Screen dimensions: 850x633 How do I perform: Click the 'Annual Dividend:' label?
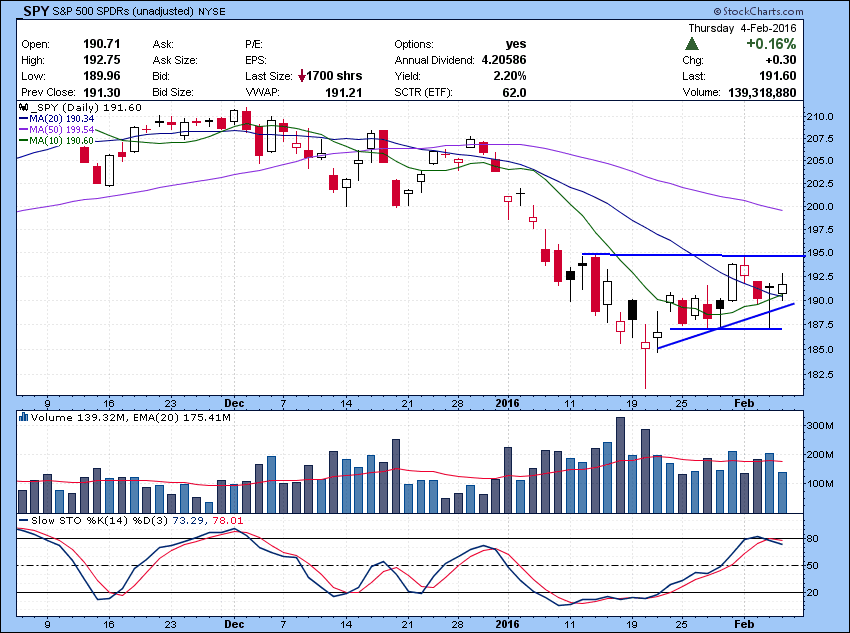click(434, 60)
